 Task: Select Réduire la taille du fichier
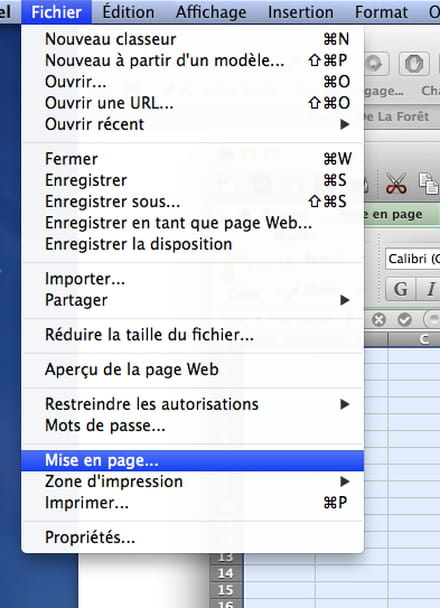(x=193, y=335)
